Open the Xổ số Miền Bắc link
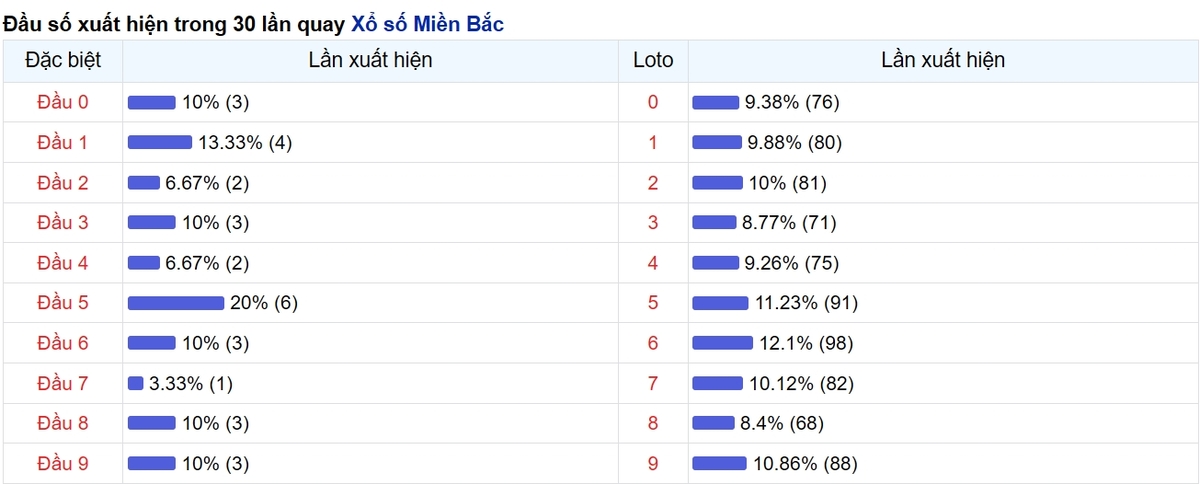Image resolution: width=1200 pixels, height=484 pixels. click(427, 23)
